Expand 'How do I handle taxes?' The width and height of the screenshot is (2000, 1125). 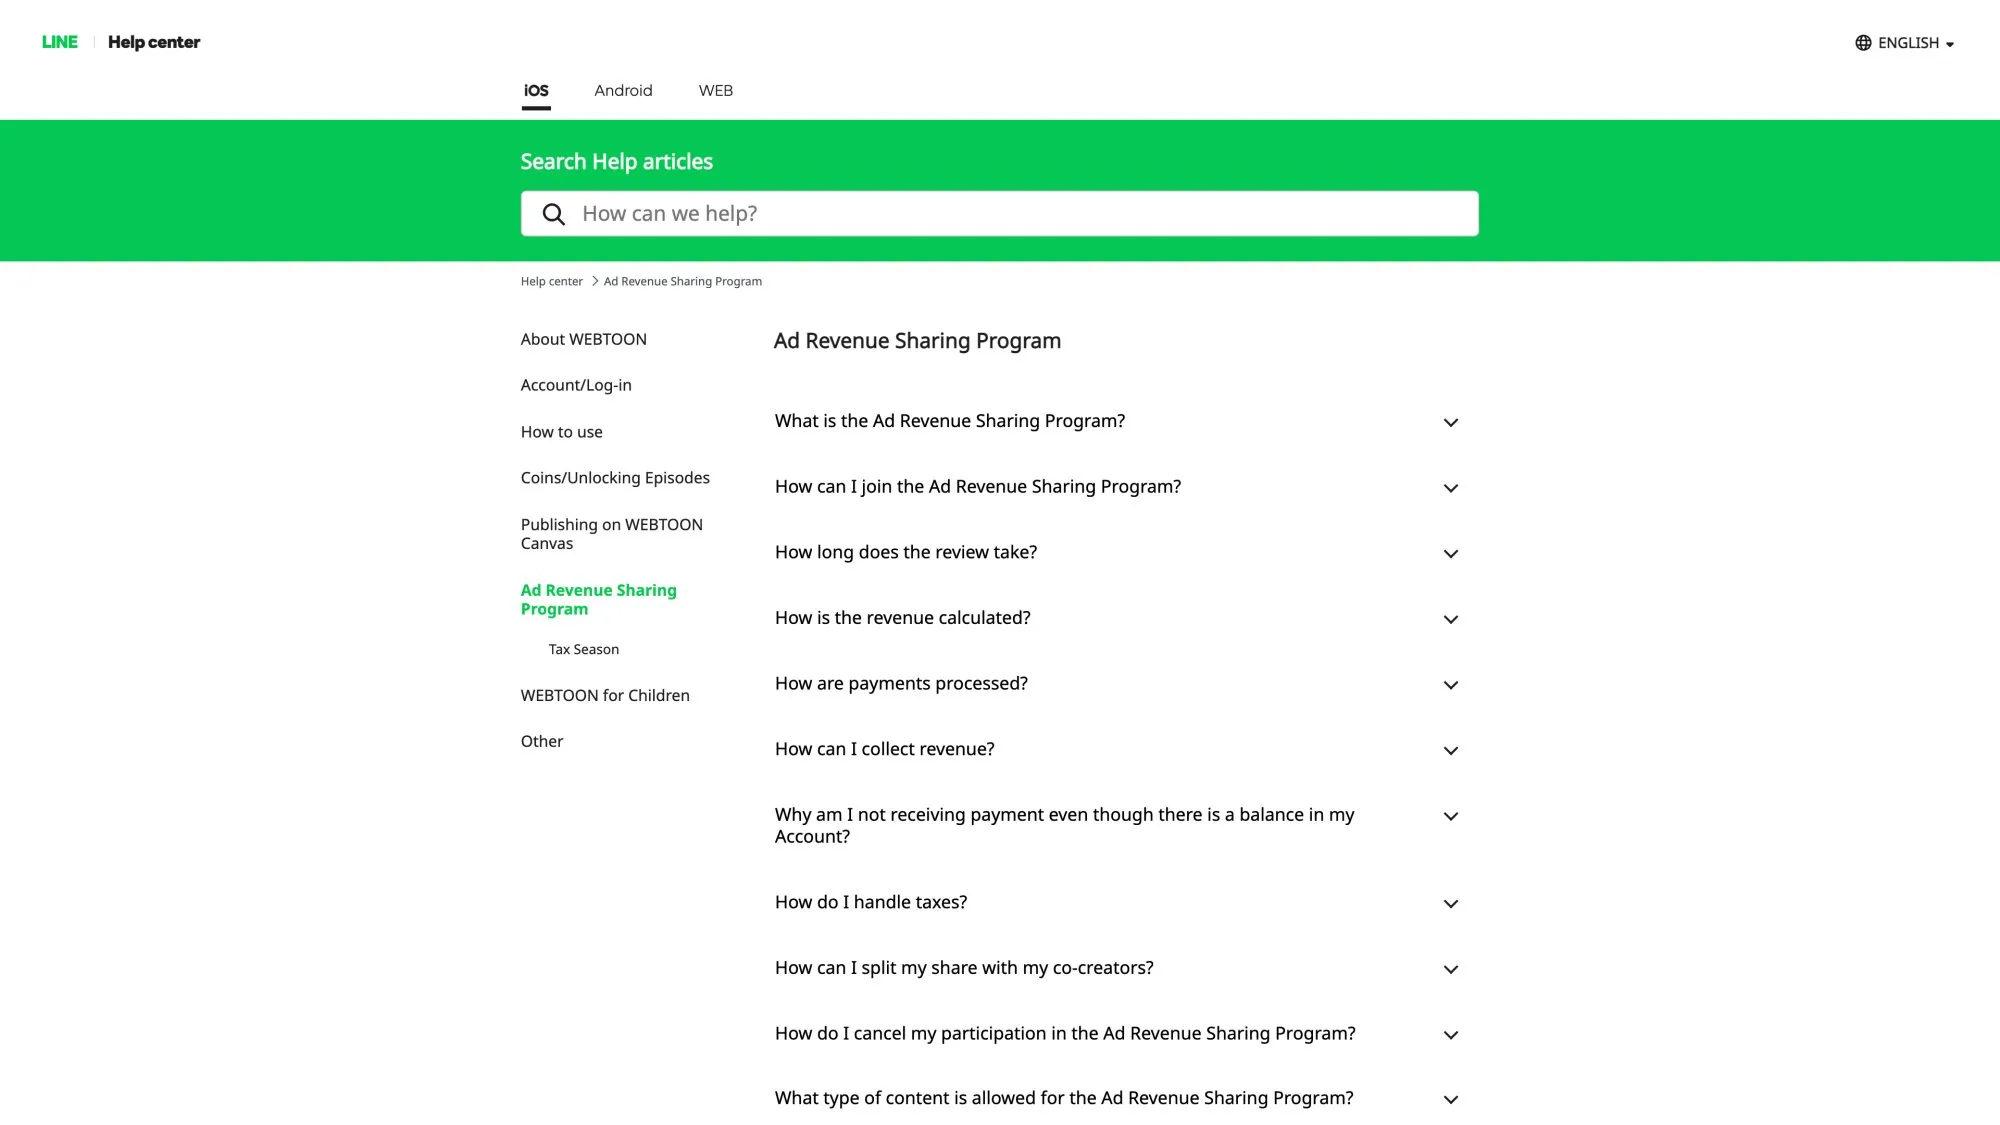(870, 902)
